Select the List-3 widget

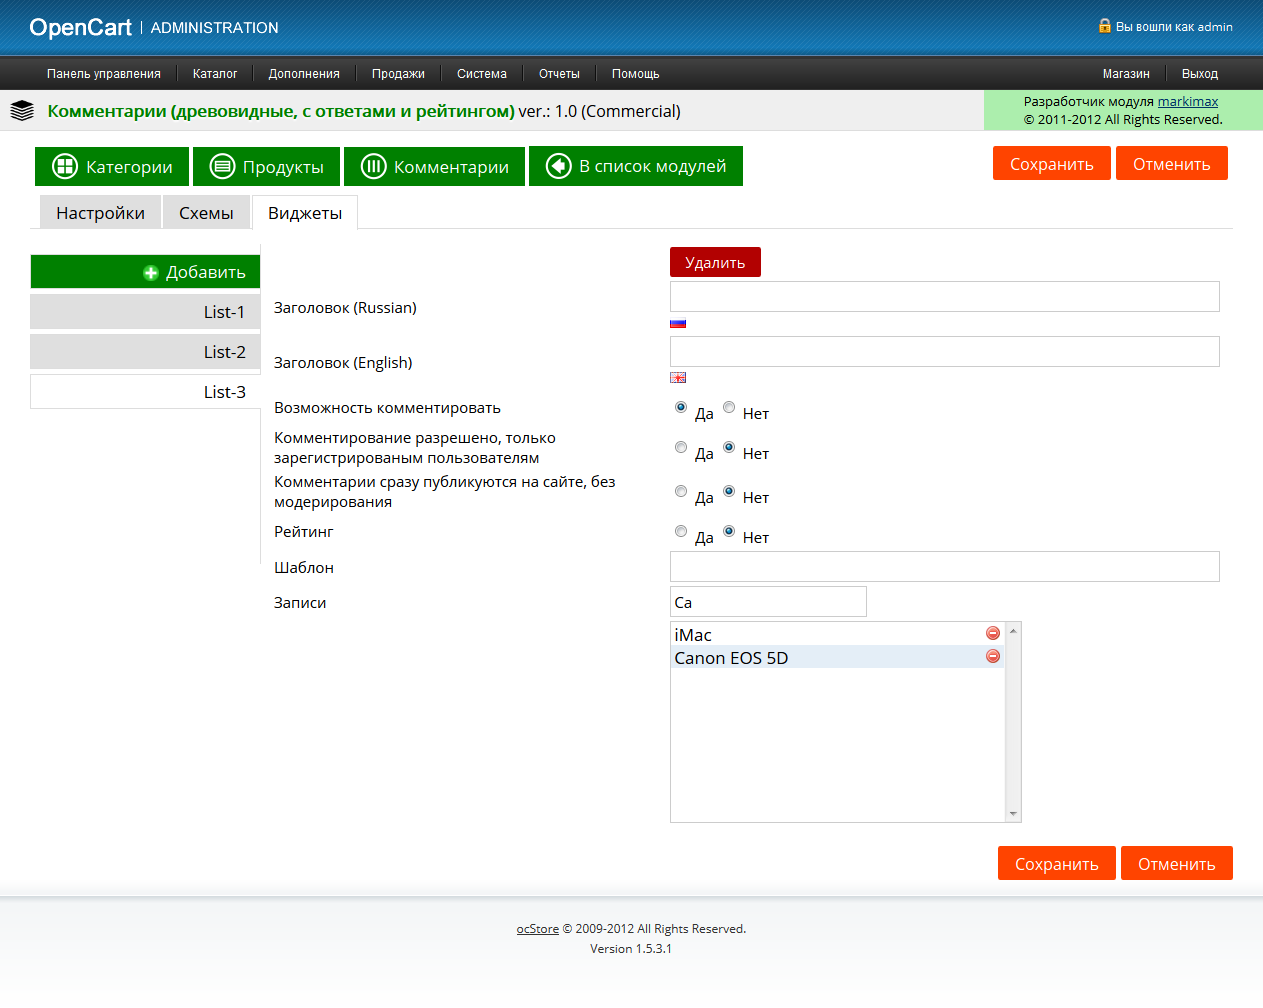pos(145,392)
